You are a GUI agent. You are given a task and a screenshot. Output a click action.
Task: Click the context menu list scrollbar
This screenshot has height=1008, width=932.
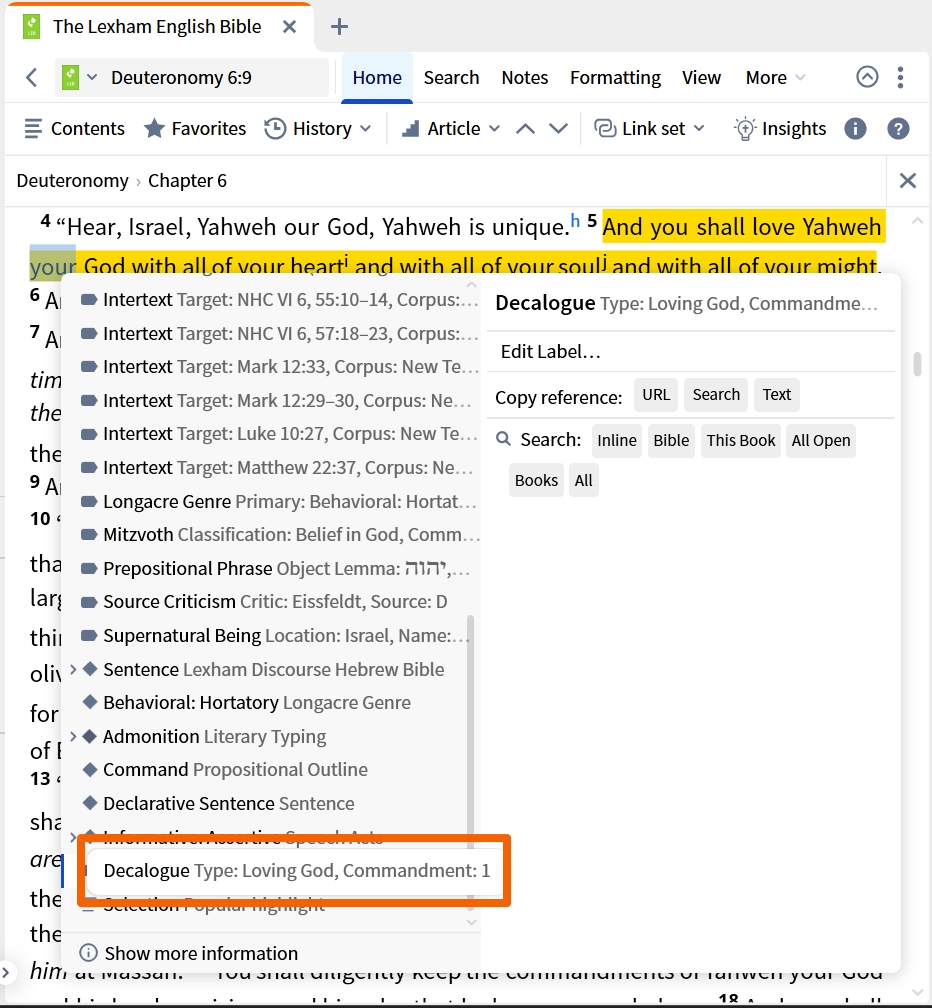470,762
